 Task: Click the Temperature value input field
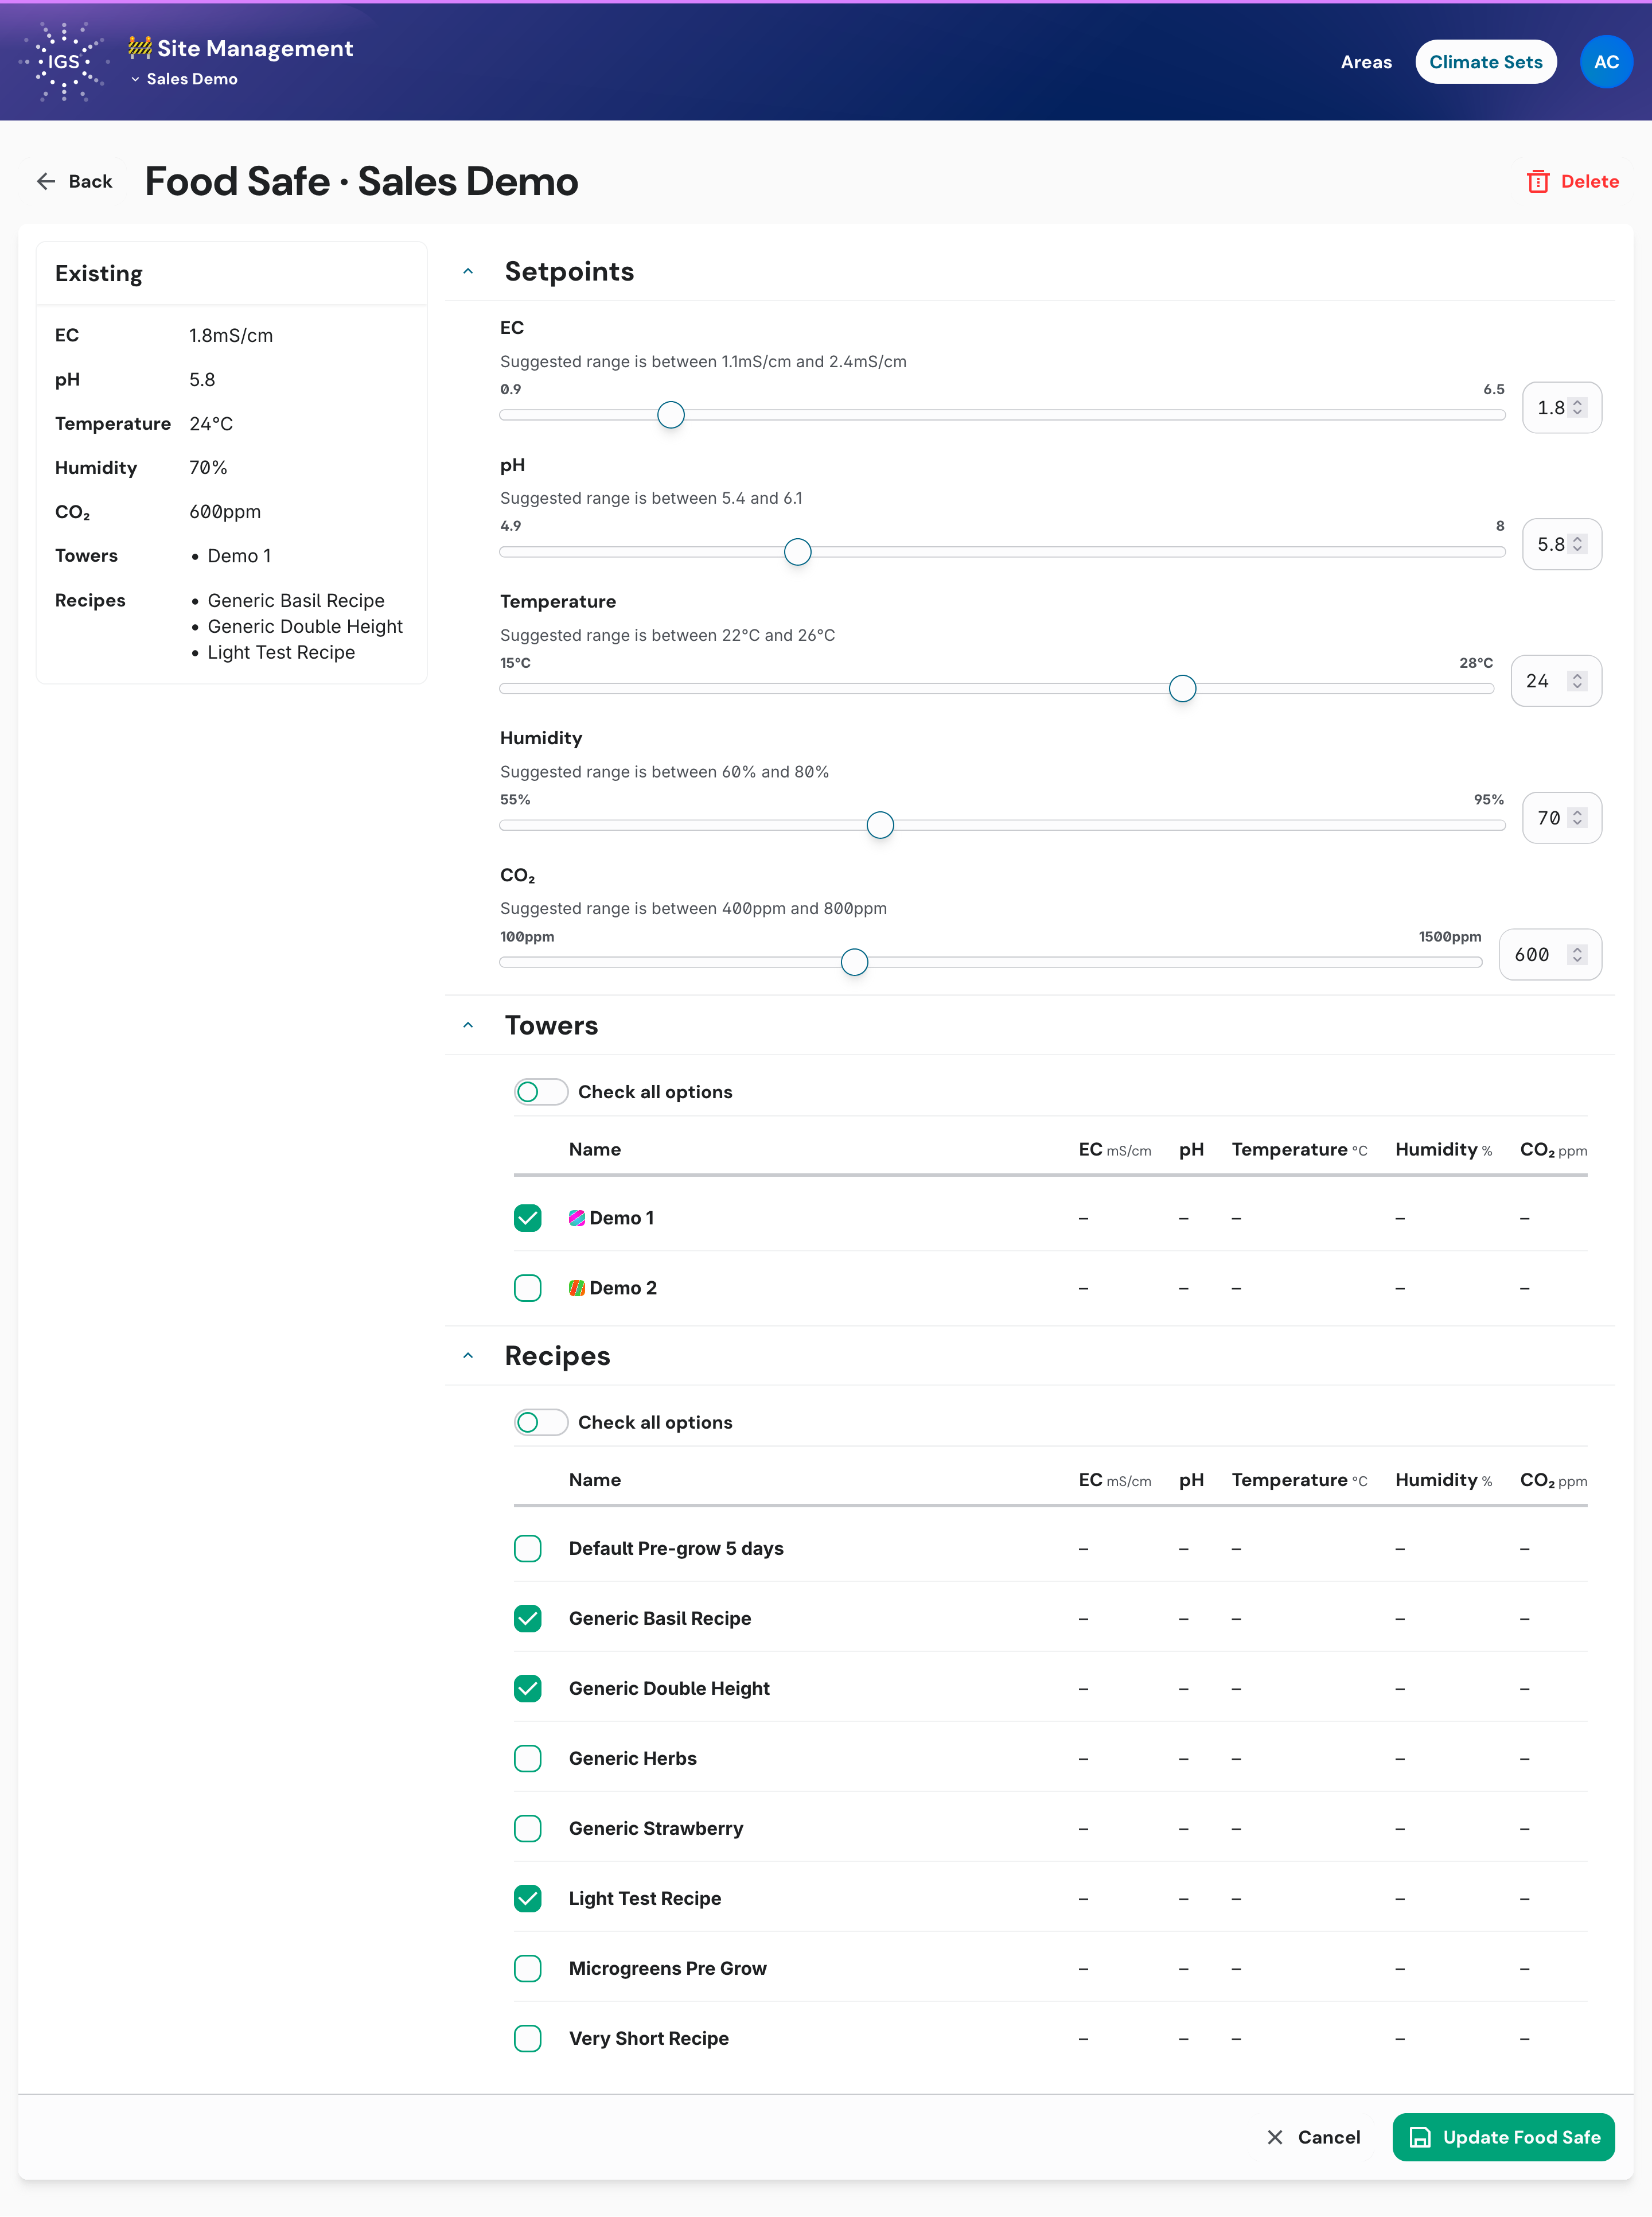pos(1555,681)
